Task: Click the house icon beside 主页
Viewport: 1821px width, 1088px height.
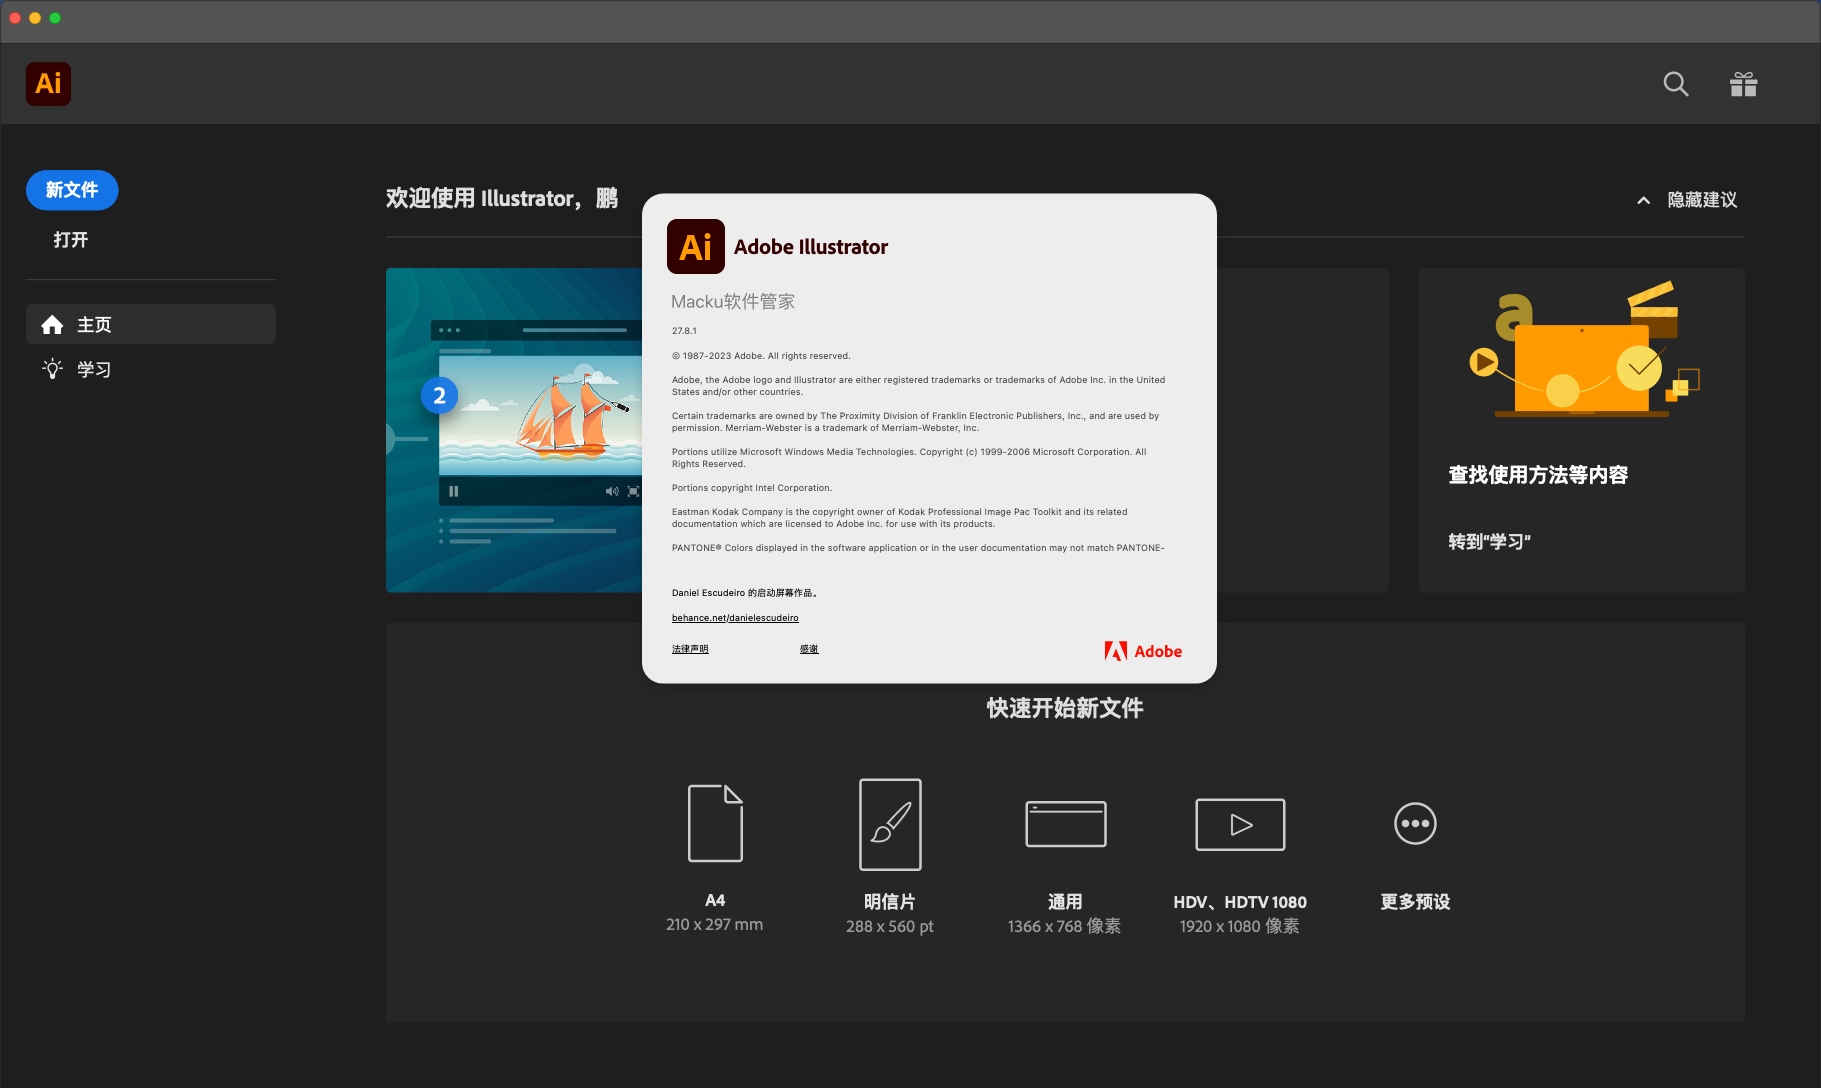Action: pyautogui.click(x=52, y=324)
